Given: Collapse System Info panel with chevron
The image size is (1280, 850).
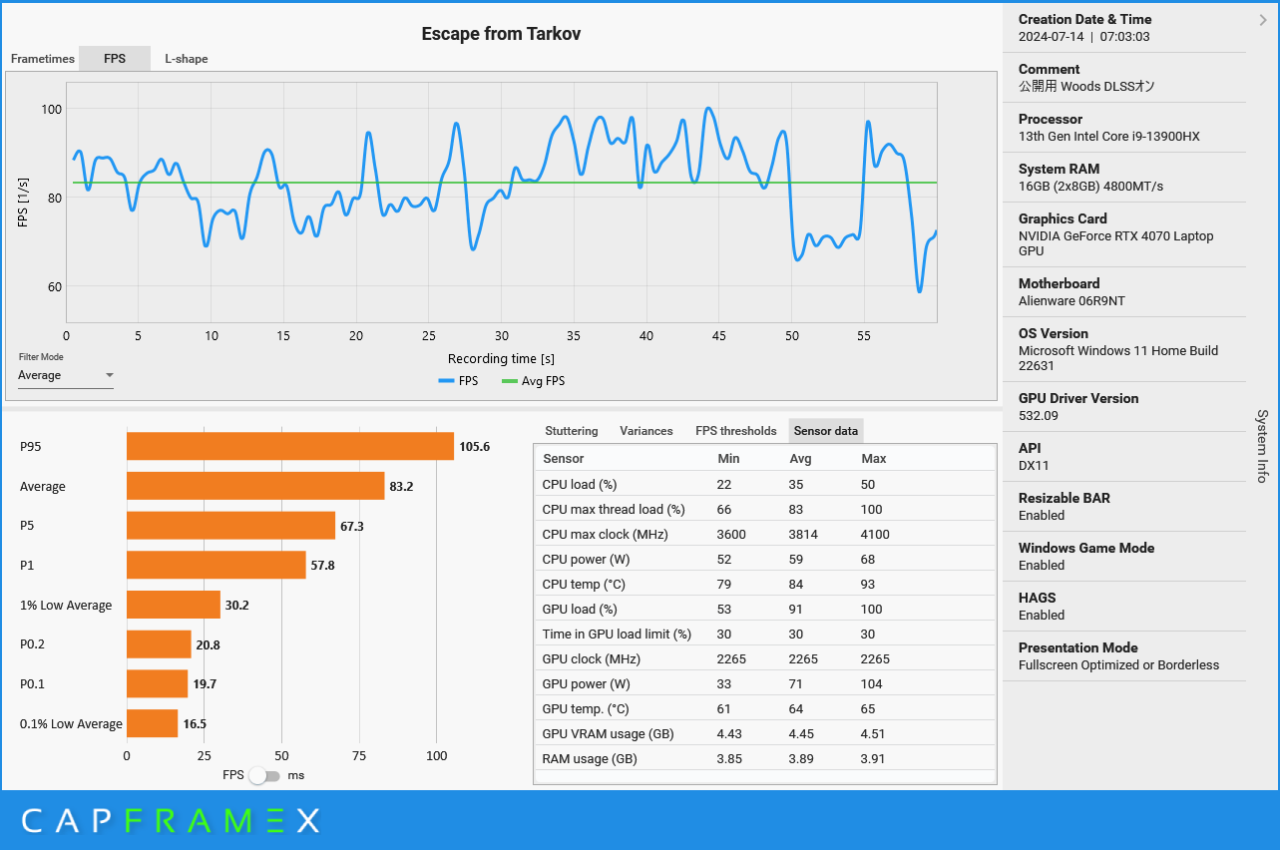Looking at the screenshot, I should [1263, 19].
